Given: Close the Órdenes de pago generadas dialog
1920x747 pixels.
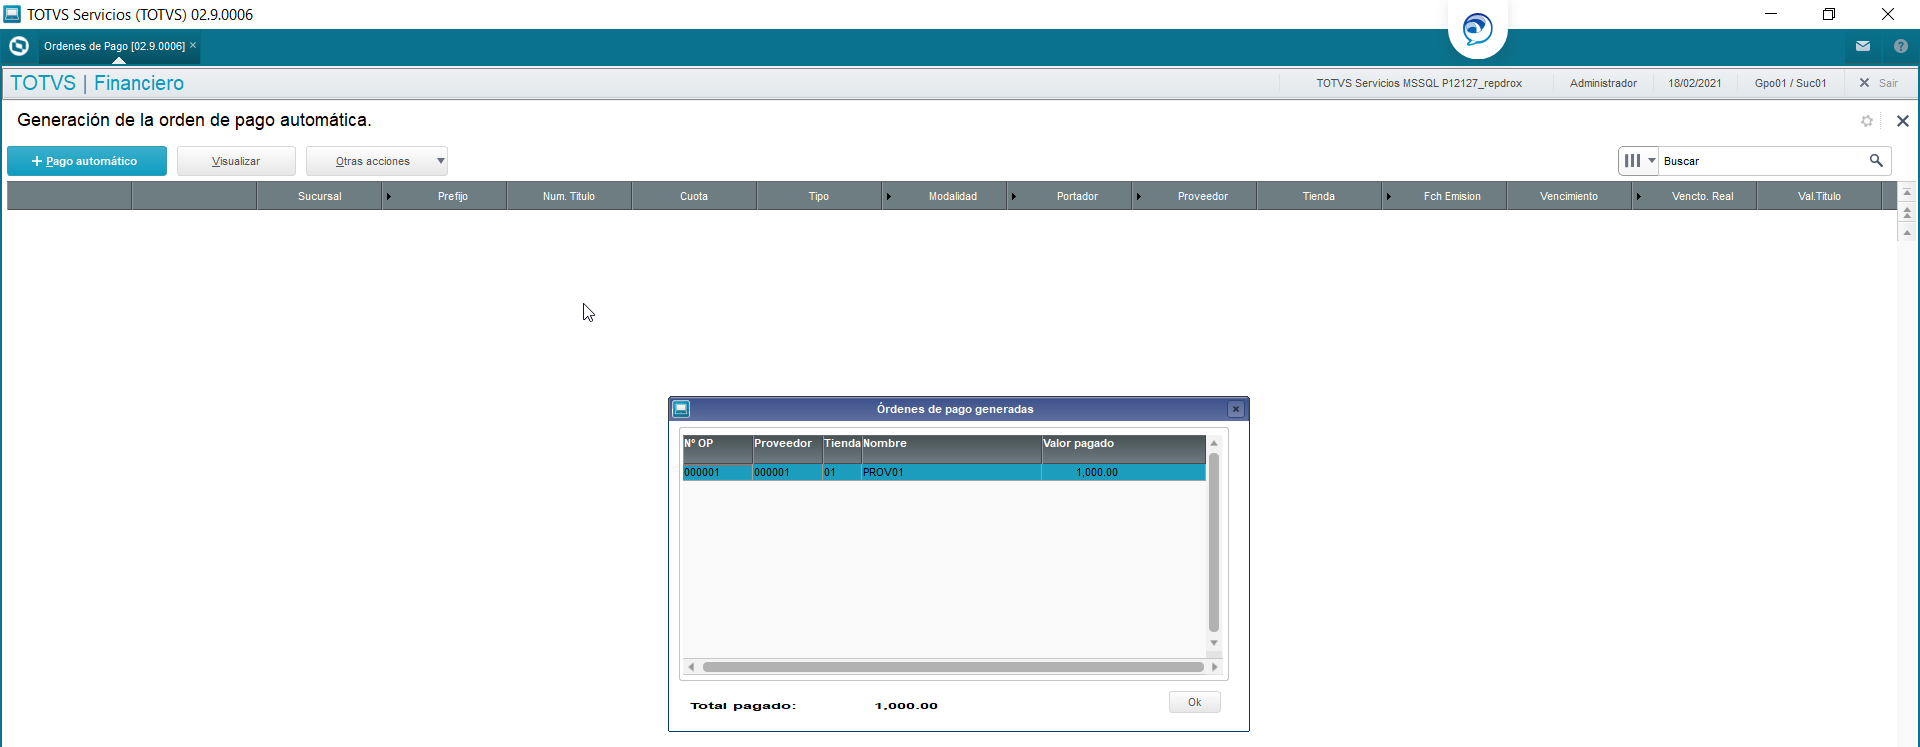Looking at the screenshot, I should pos(1236,409).
